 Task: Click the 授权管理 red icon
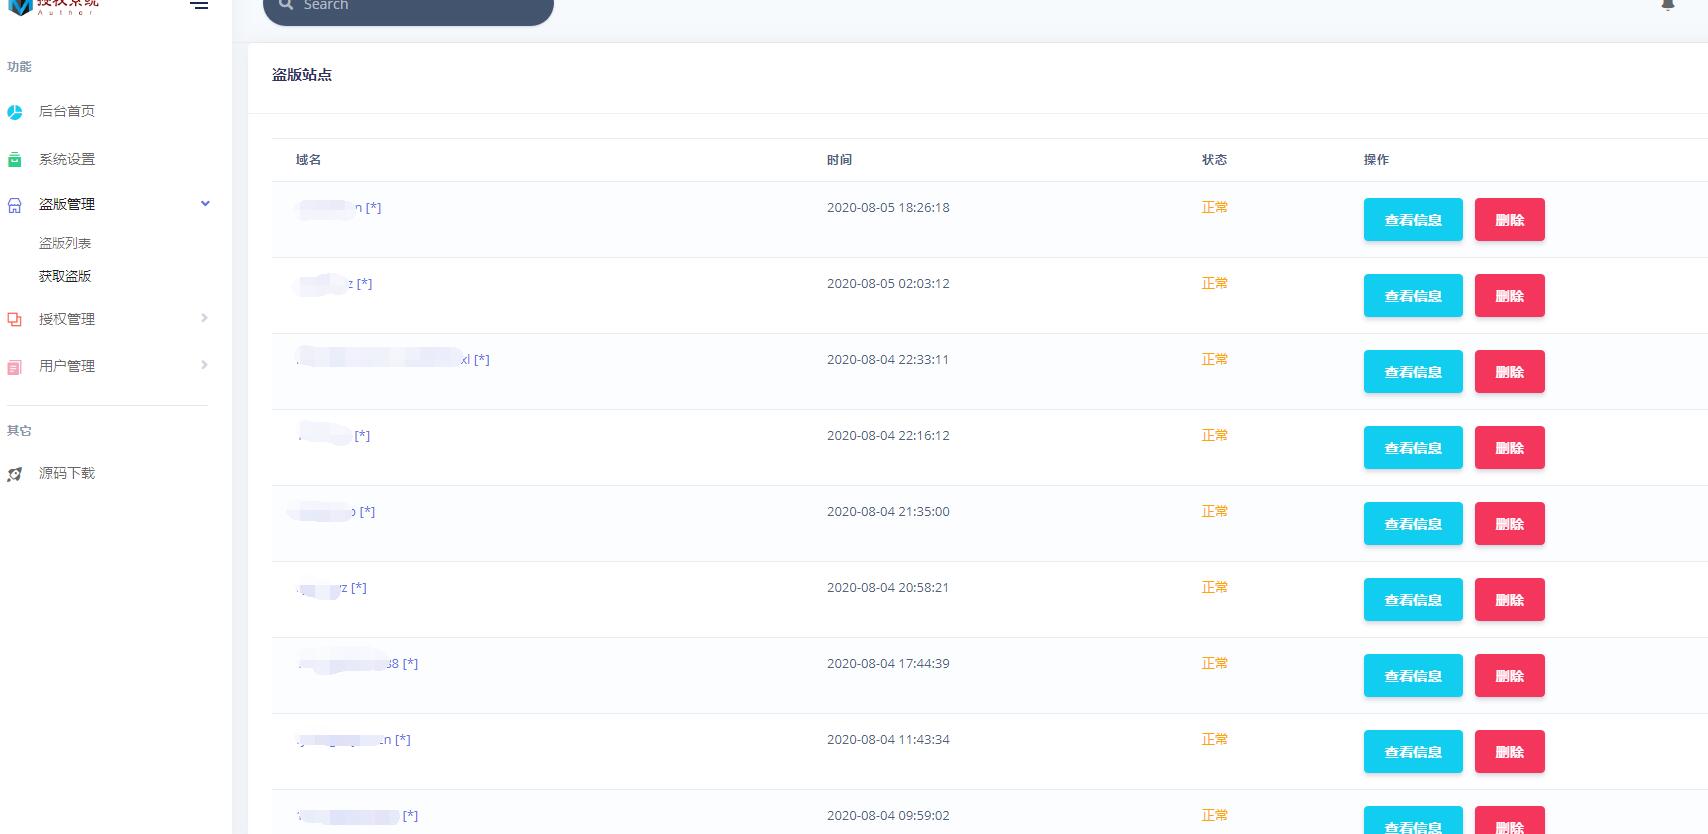click(15, 320)
